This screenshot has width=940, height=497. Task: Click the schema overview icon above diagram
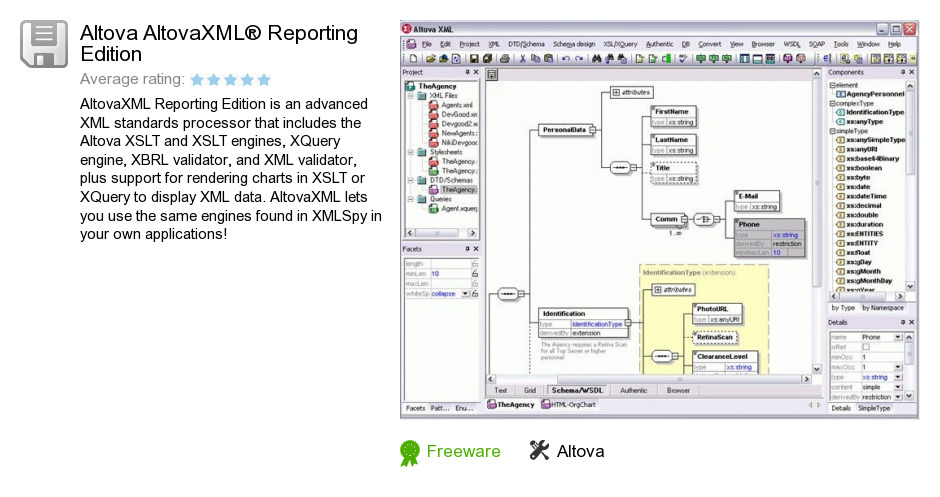click(x=492, y=75)
